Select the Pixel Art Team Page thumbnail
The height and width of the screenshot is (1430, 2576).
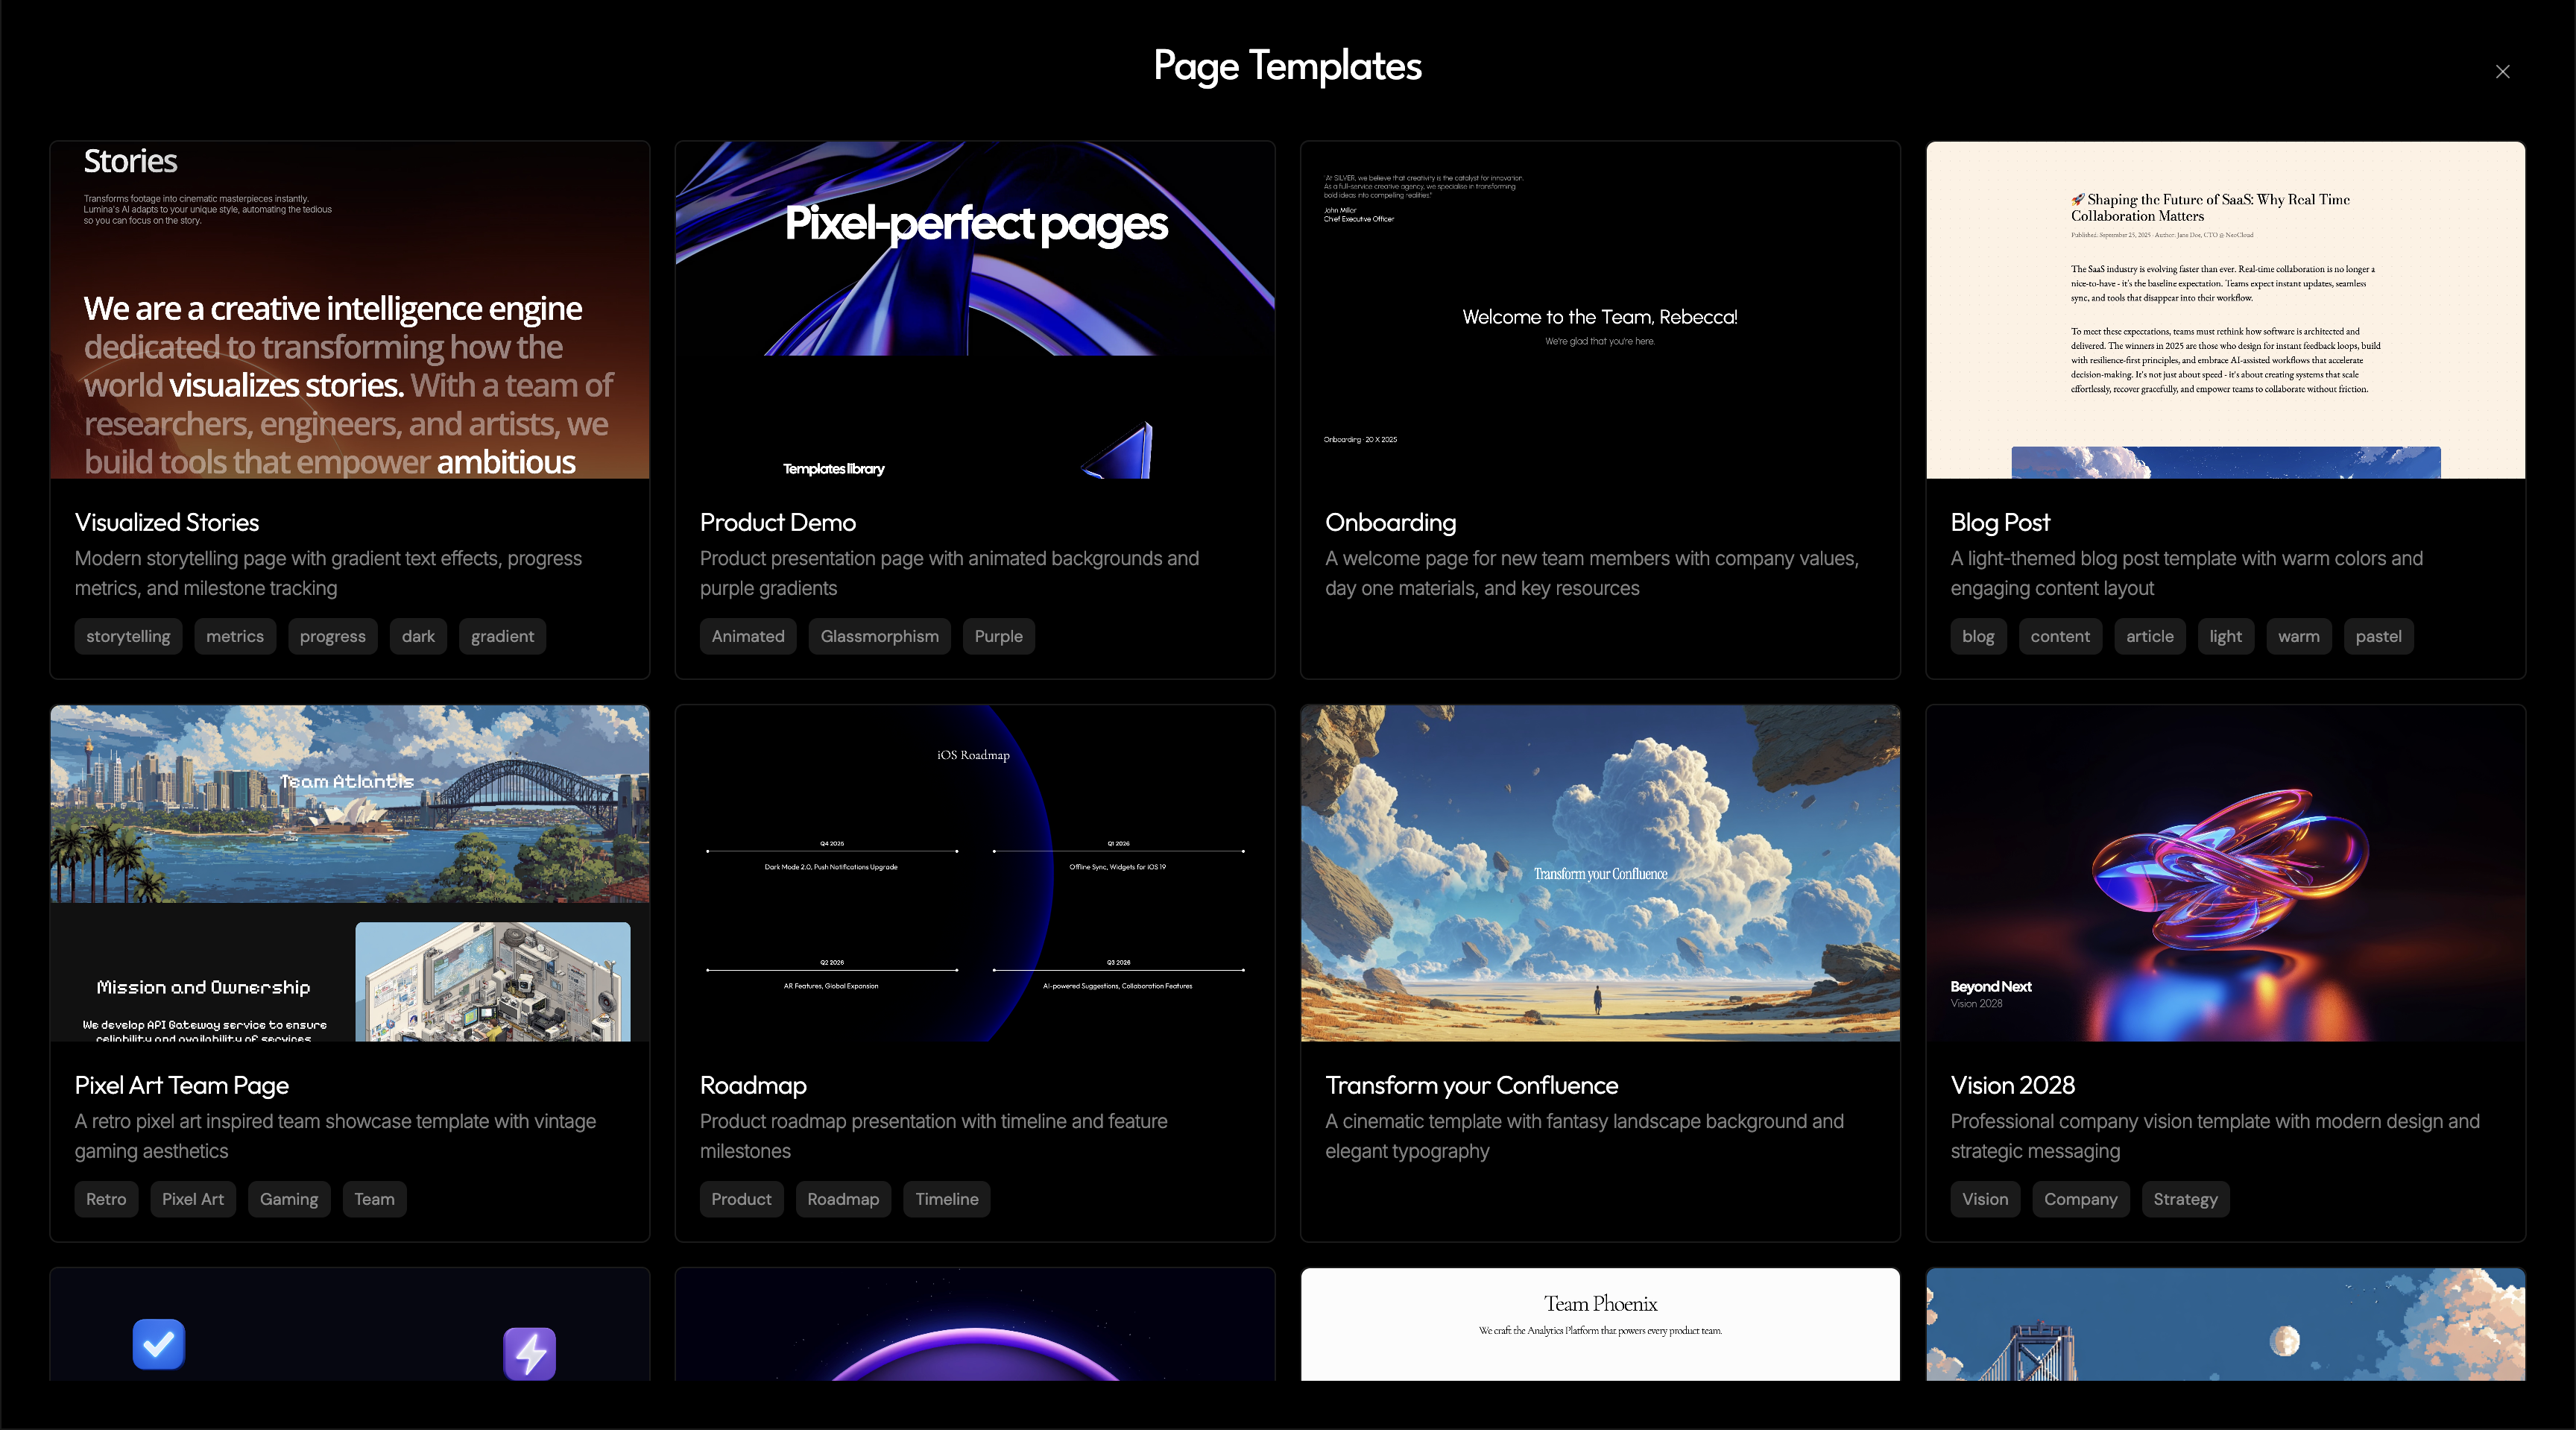tap(349, 873)
